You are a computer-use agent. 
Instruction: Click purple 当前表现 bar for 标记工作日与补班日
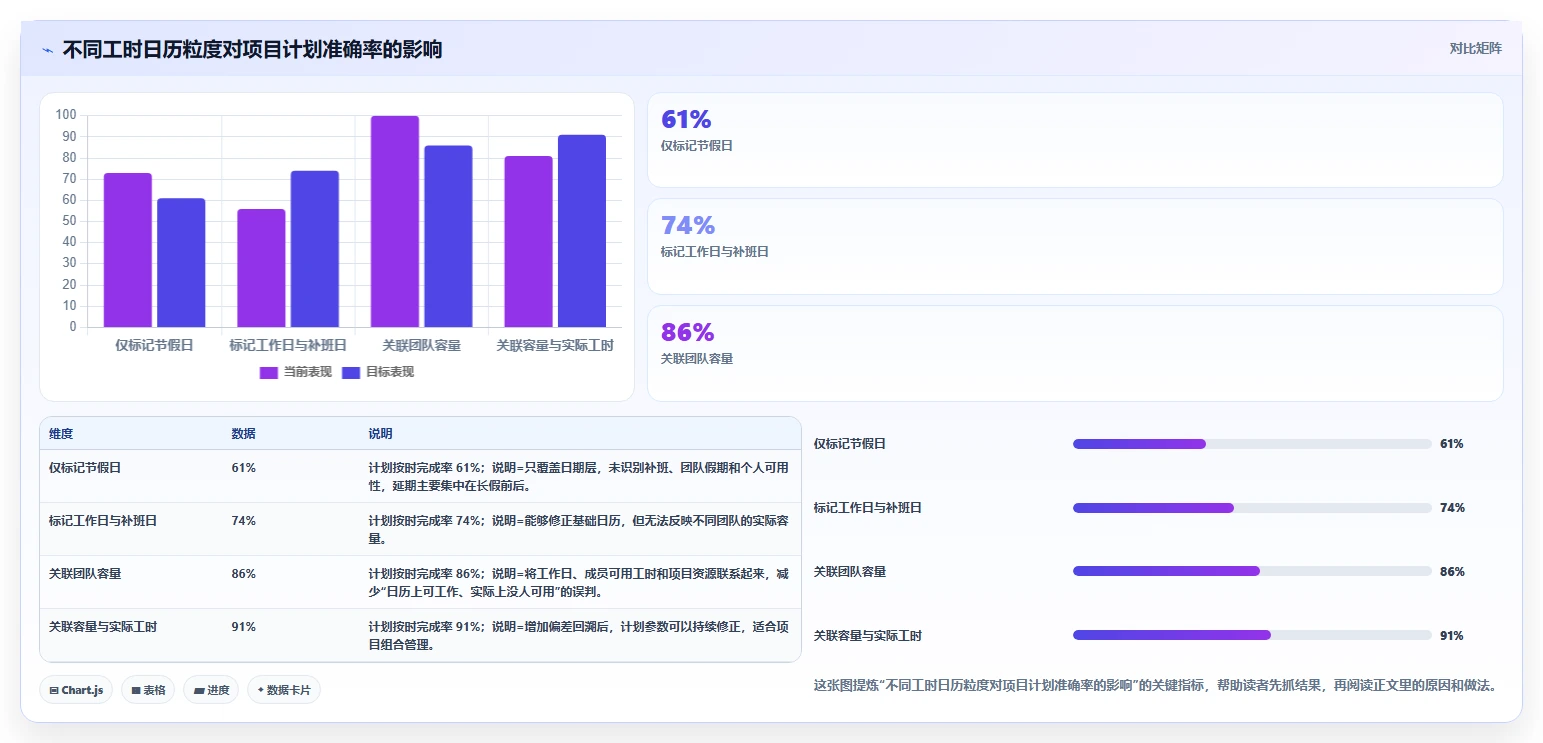point(261,268)
